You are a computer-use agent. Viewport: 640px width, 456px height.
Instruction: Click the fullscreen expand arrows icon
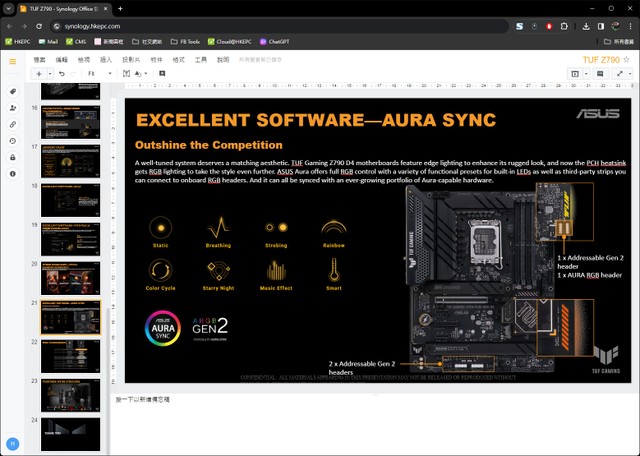click(620, 74)
